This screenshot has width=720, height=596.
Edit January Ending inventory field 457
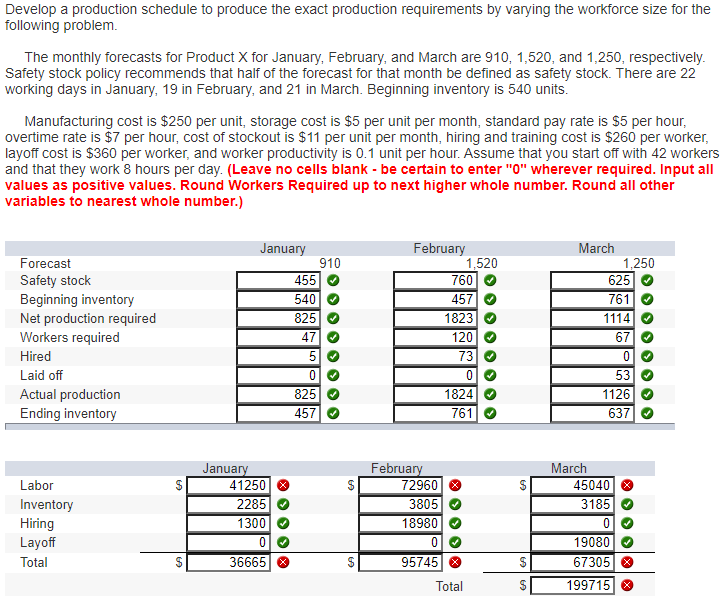(279, 414)
